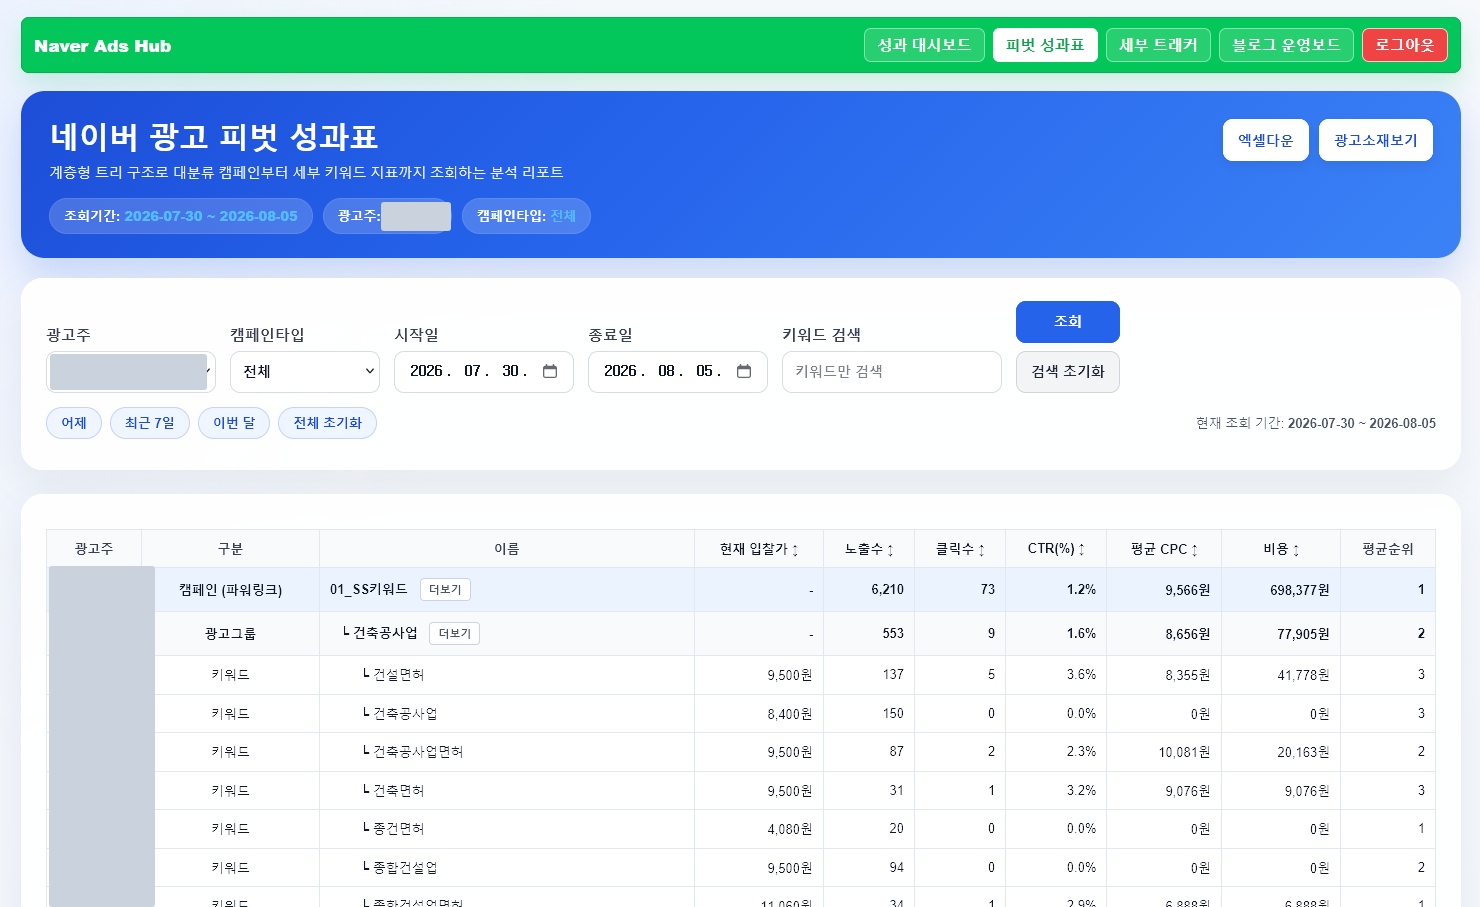Open 광고소재보기 button
The image size is (1480, 907).
click(1376, 140)
